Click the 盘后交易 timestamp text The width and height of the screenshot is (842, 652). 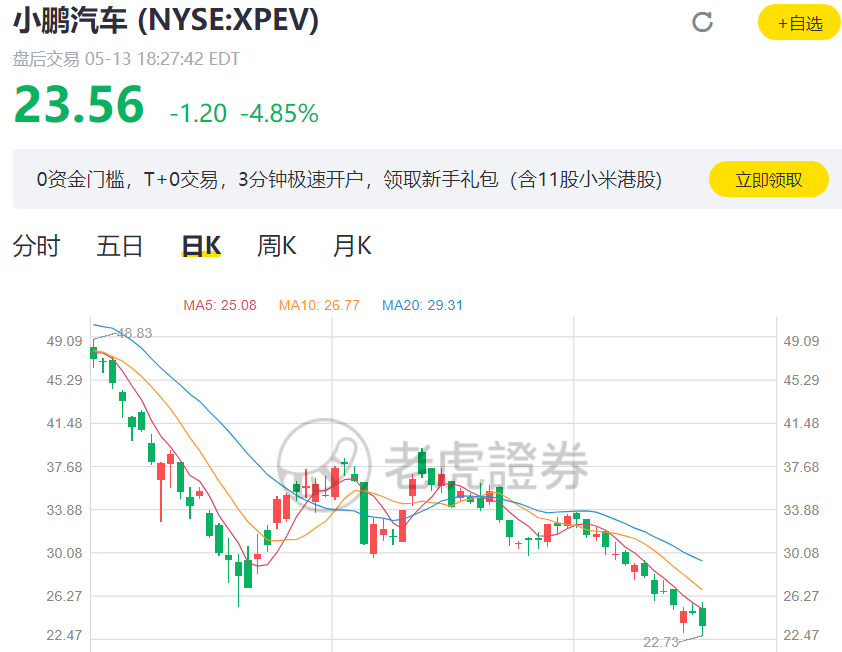(x=126, y=58)
